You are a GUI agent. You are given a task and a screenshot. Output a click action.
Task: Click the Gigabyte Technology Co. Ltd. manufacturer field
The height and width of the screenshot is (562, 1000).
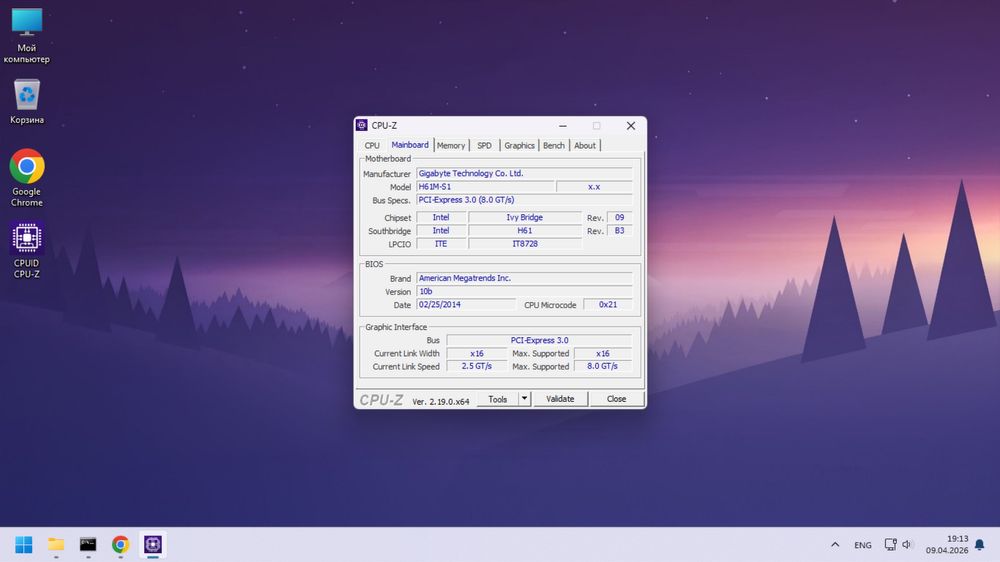pyautogui.click(x=524, y=174)
